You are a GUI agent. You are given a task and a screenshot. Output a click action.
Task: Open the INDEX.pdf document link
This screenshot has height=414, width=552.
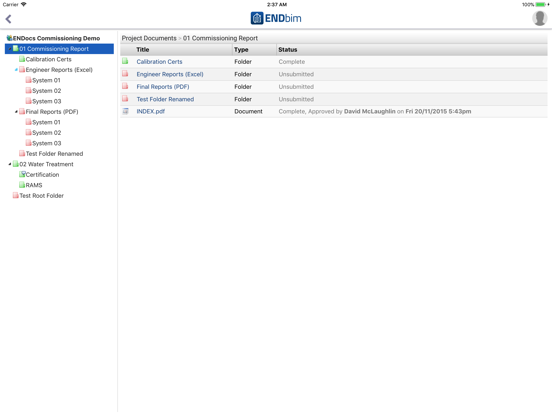point(151,111)
